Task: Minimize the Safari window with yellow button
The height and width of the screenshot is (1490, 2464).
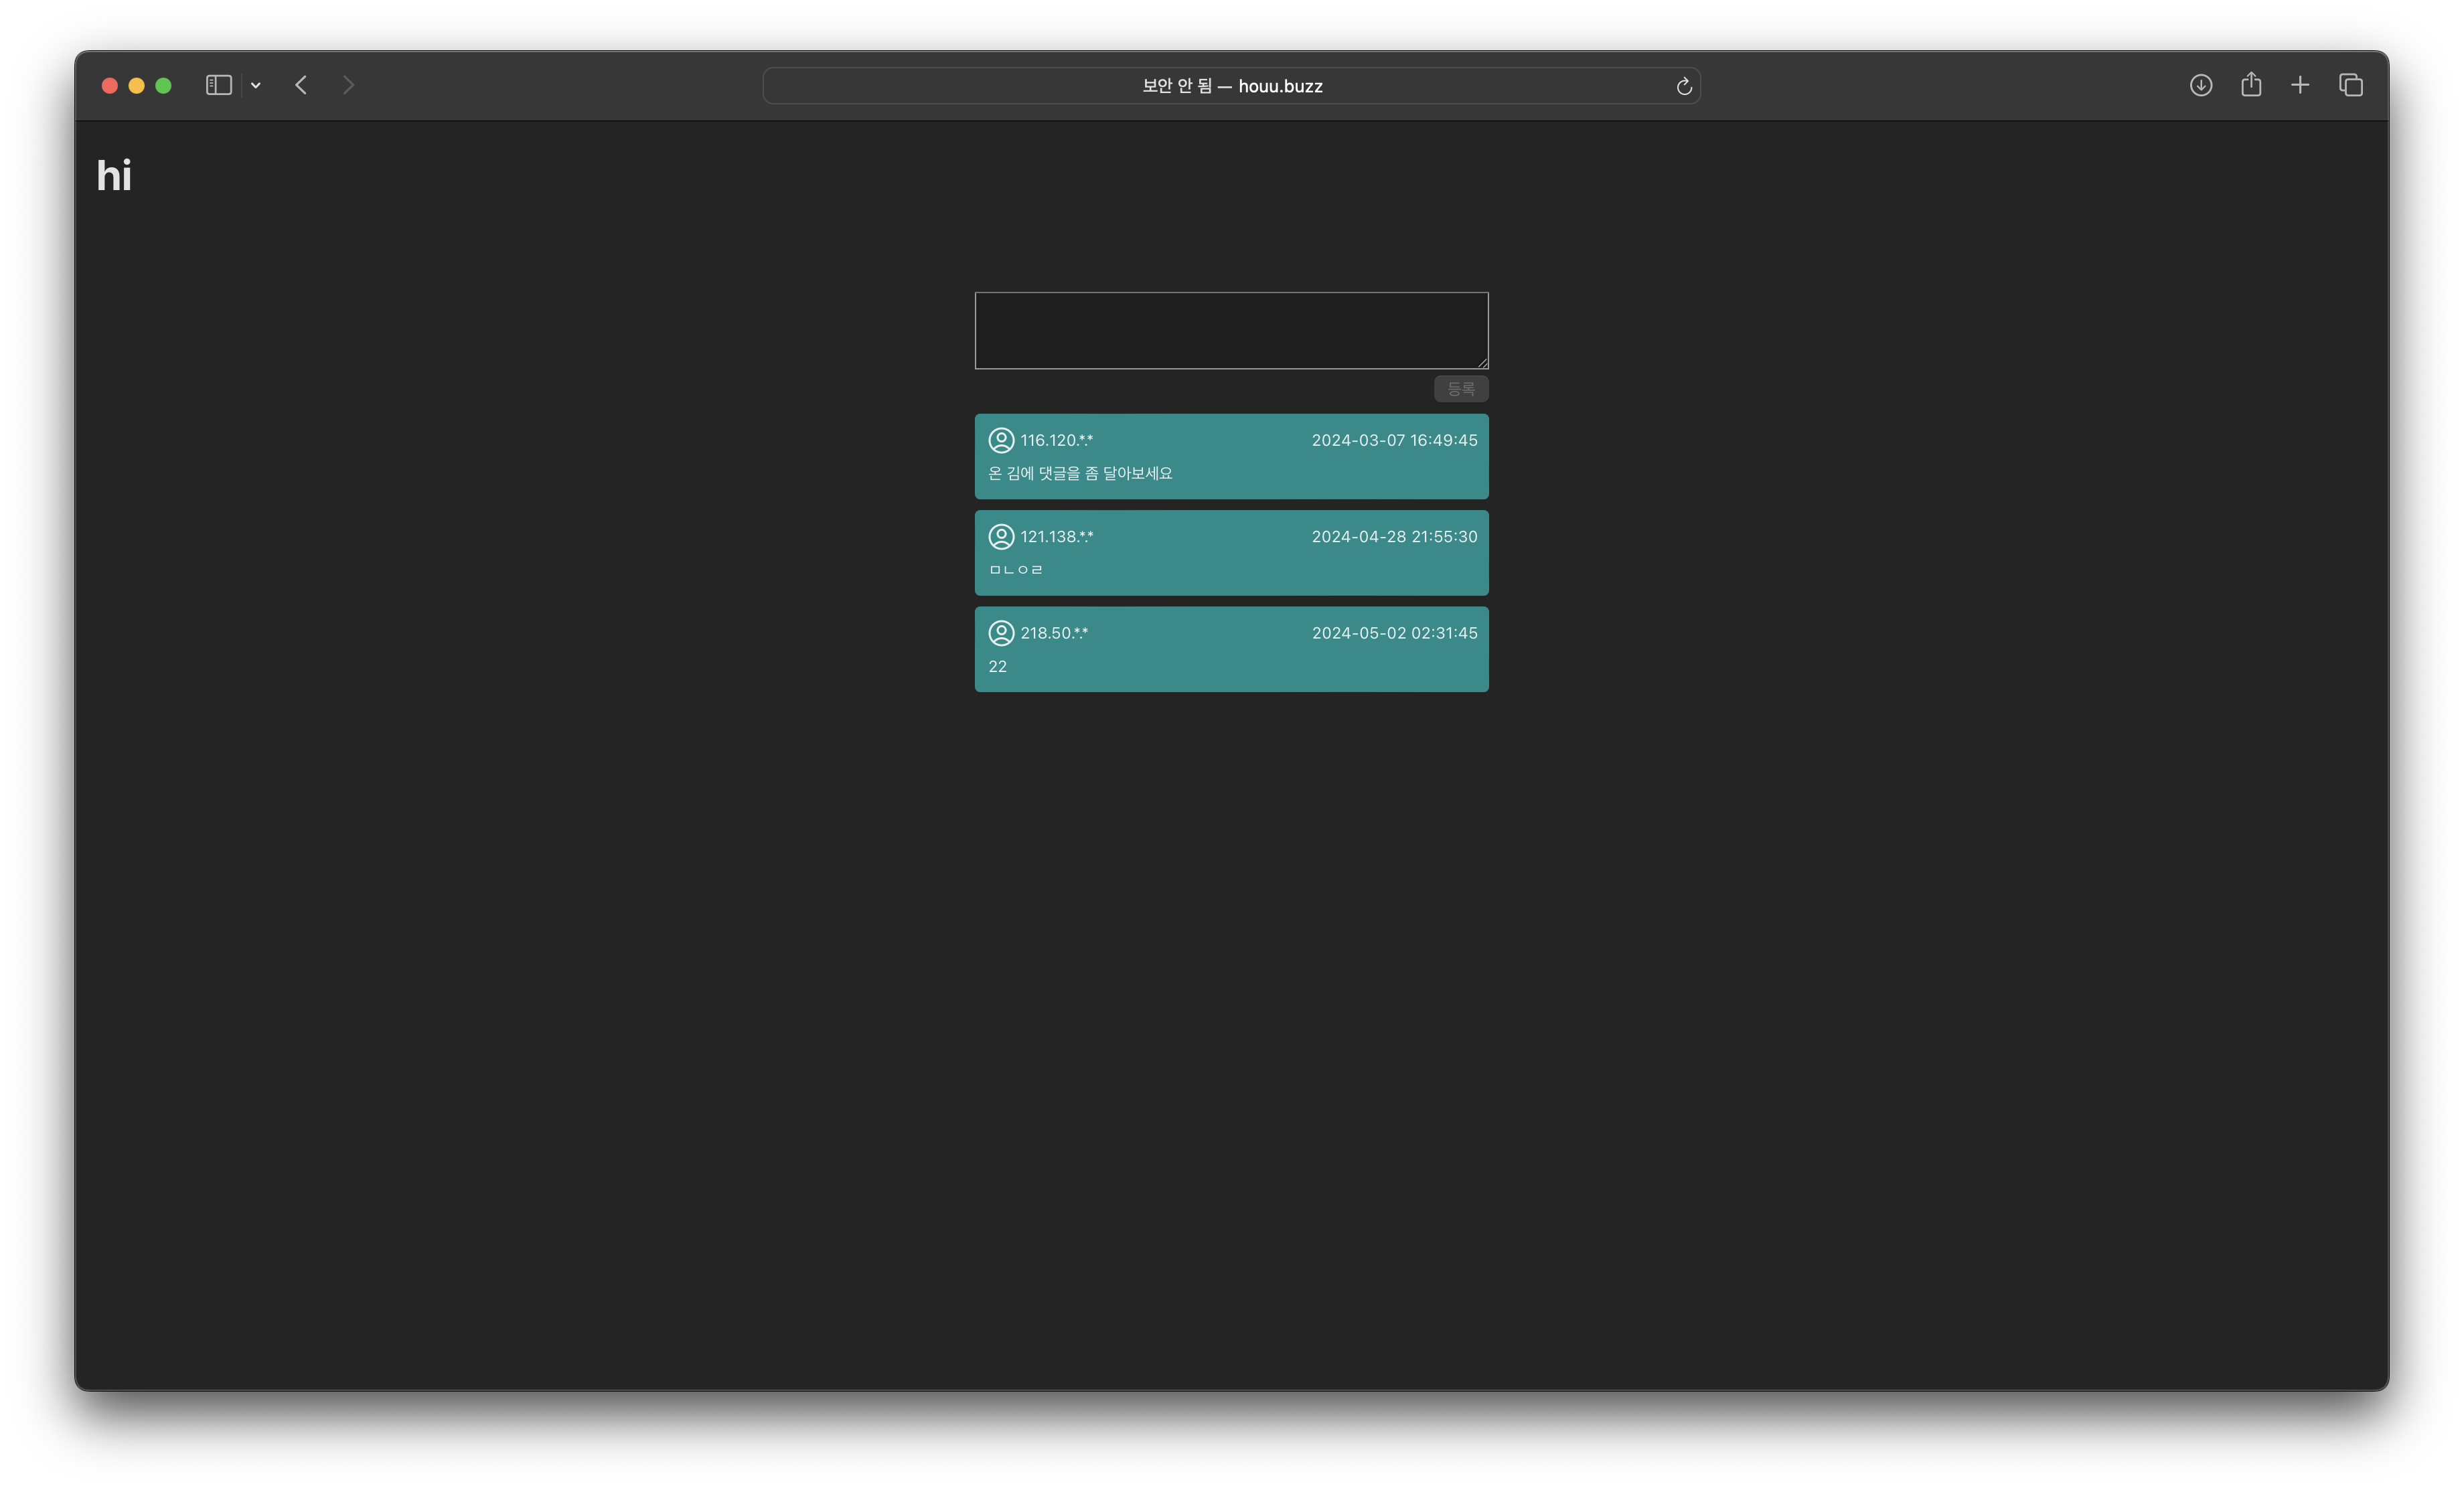Action: point(137,86)
